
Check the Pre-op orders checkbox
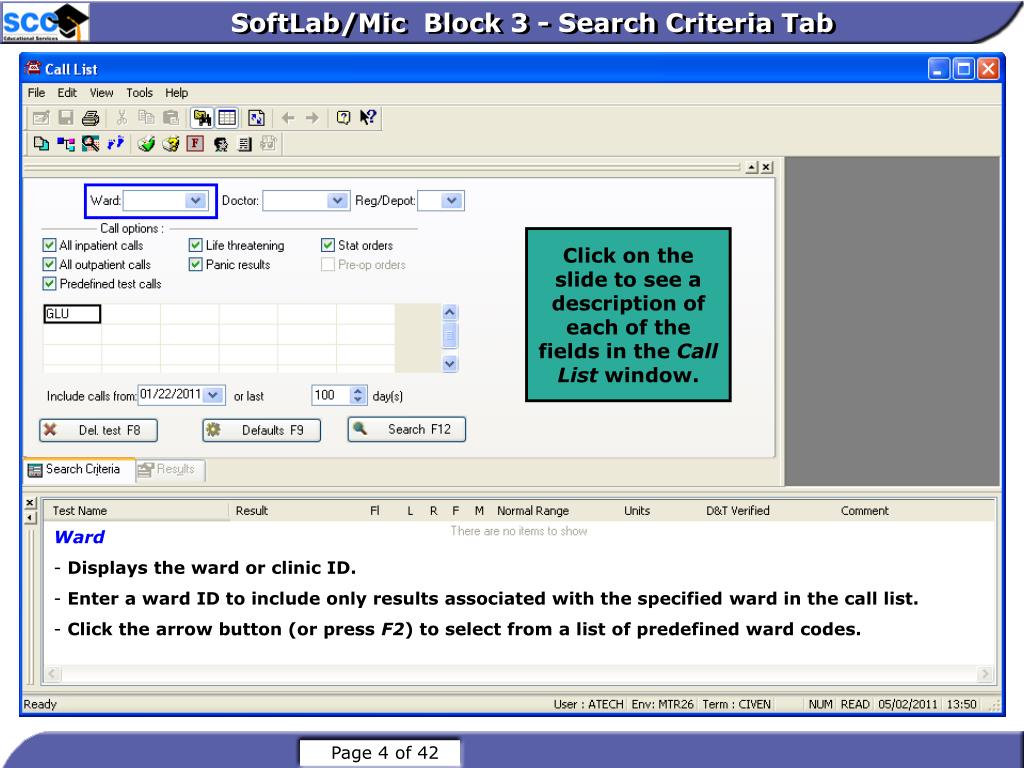tap(328, 264)
